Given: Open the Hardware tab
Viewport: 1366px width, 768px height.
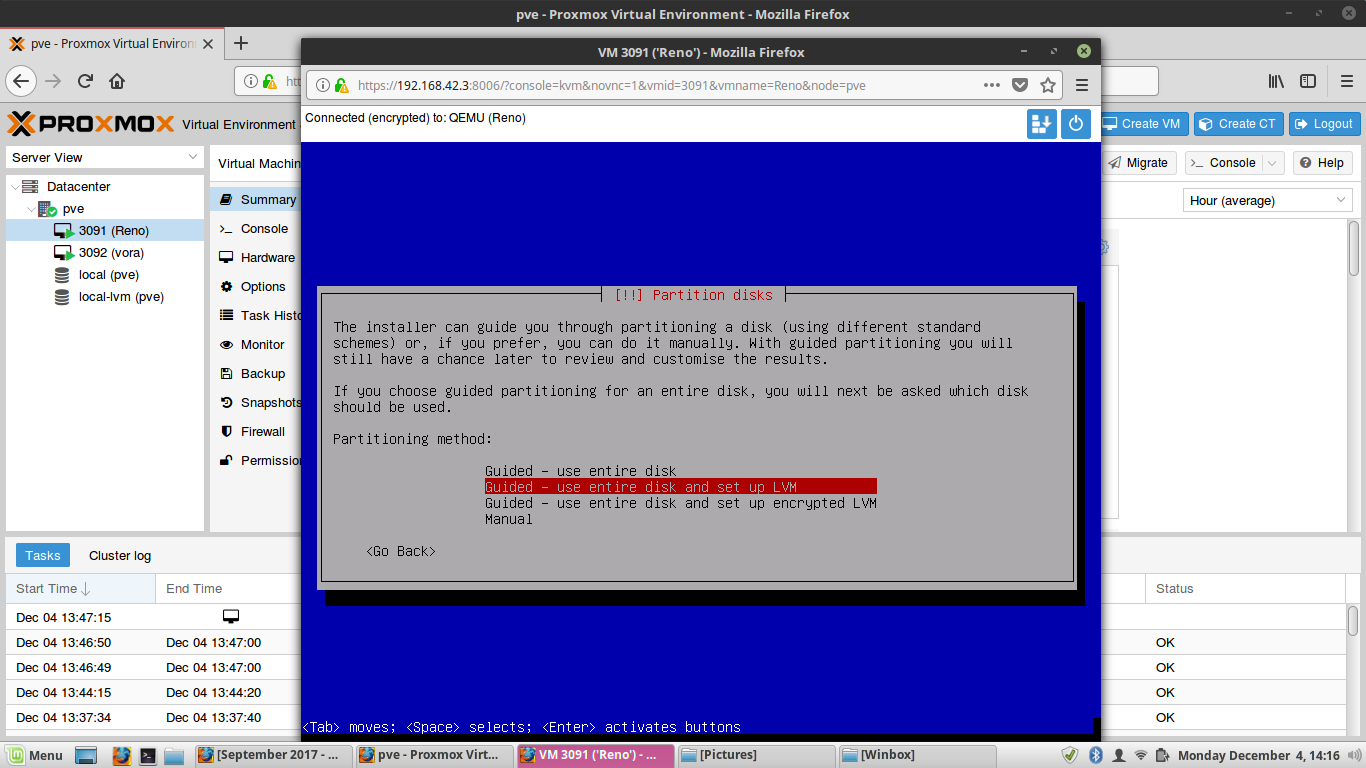Looking at the screenshot, I should click(256, 257).
